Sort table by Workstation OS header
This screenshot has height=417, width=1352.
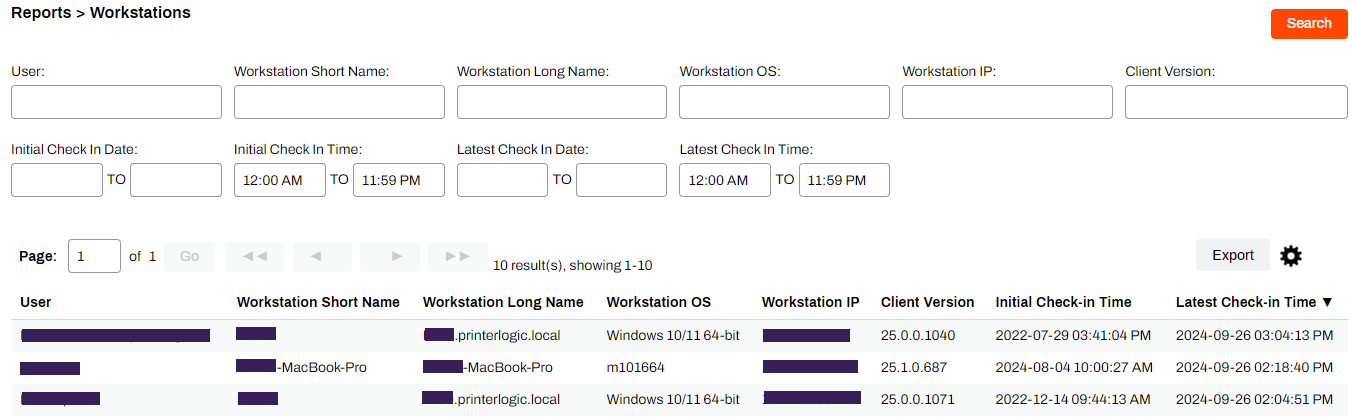coord(659,302)
